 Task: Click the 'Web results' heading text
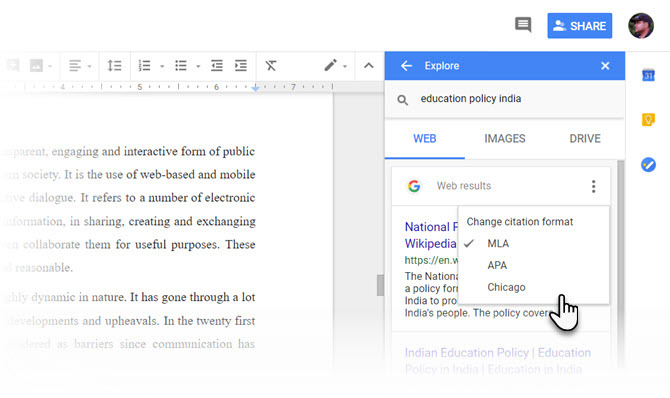coord(464,186)
